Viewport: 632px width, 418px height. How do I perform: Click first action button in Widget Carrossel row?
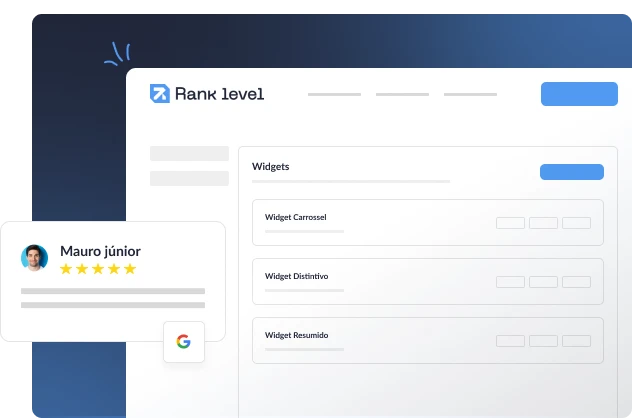[x=510, y=223]
